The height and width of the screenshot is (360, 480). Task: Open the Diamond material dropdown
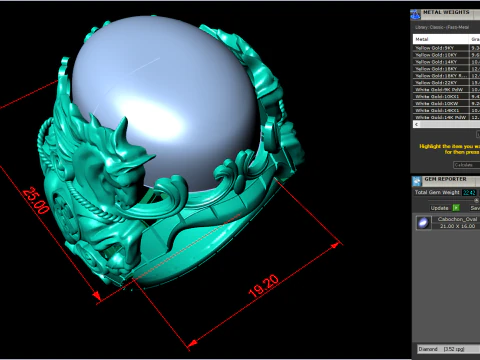pos(449,349)
